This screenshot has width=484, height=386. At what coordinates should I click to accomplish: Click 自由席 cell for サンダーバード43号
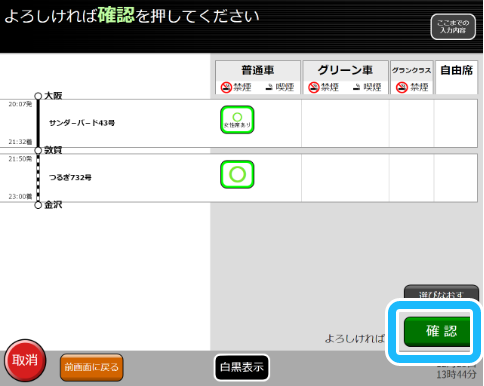tap(456, 123)
